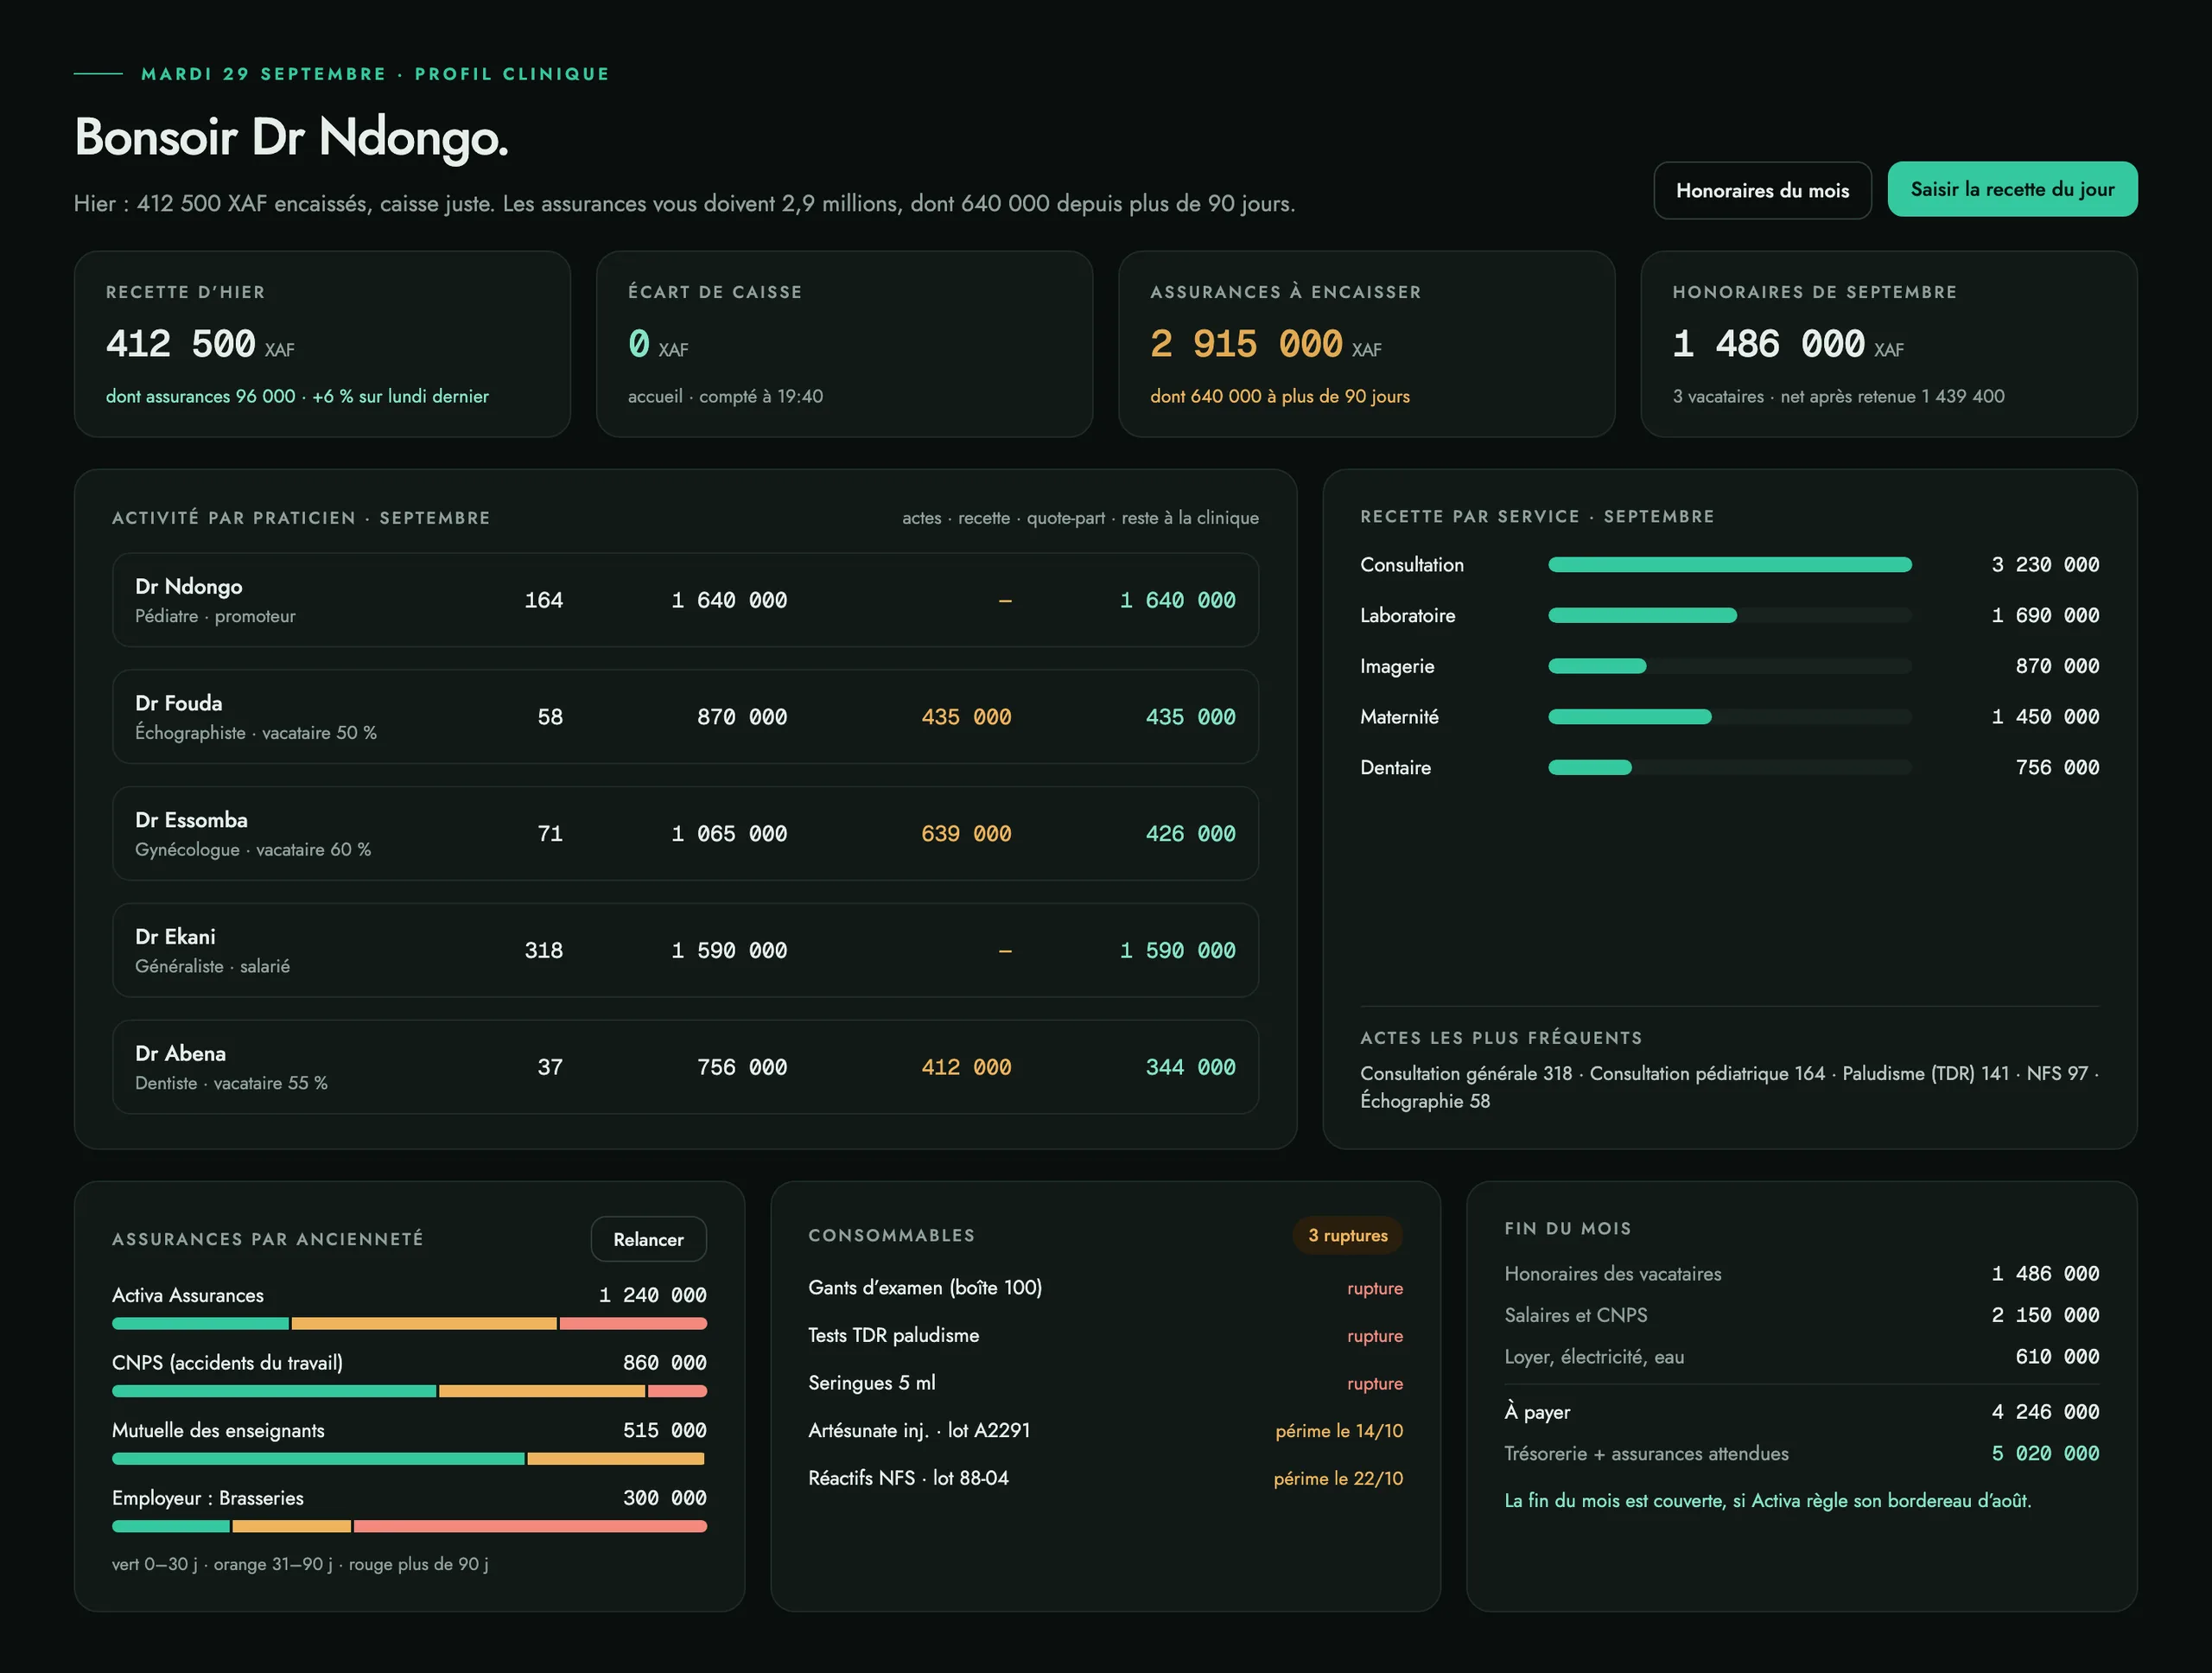Click the Assurances à encaisser amount 2 915 000
2212x1673 pixels.
tap(1246, 344)
